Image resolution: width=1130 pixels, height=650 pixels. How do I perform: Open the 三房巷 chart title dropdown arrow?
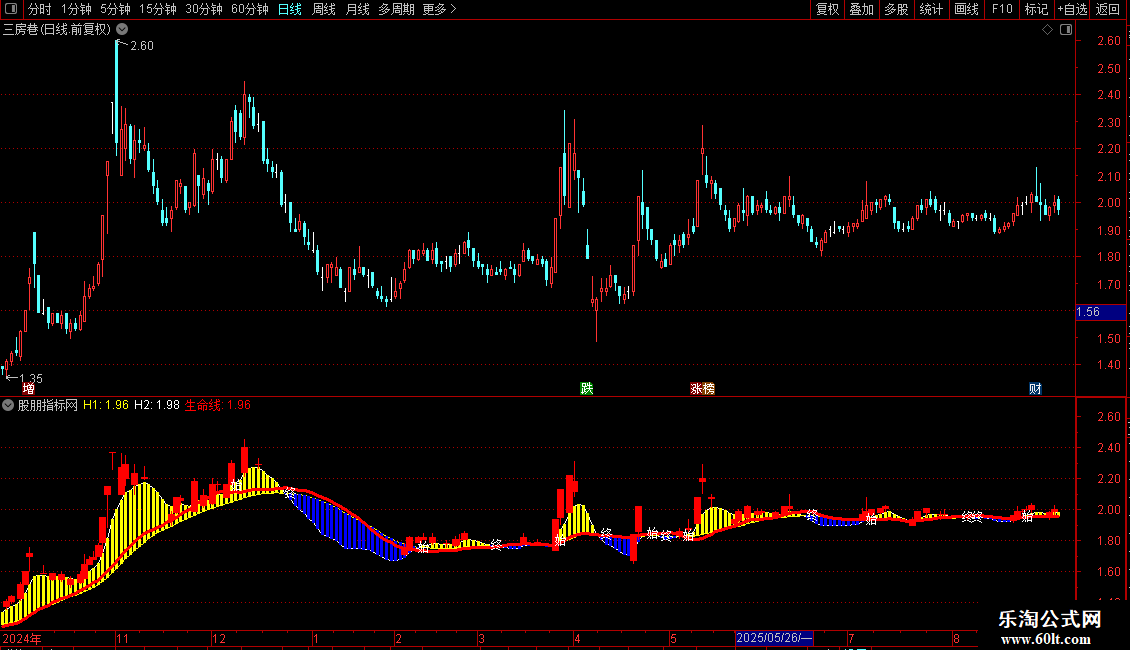[x=123, y=30]
